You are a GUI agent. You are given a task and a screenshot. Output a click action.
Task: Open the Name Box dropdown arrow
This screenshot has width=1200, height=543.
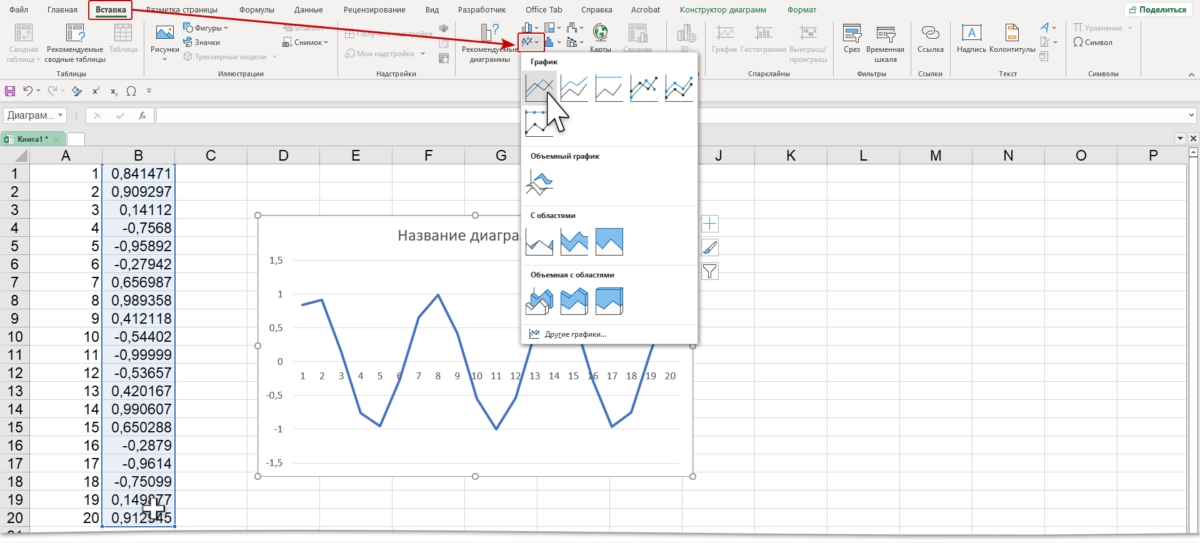(61, 116)
